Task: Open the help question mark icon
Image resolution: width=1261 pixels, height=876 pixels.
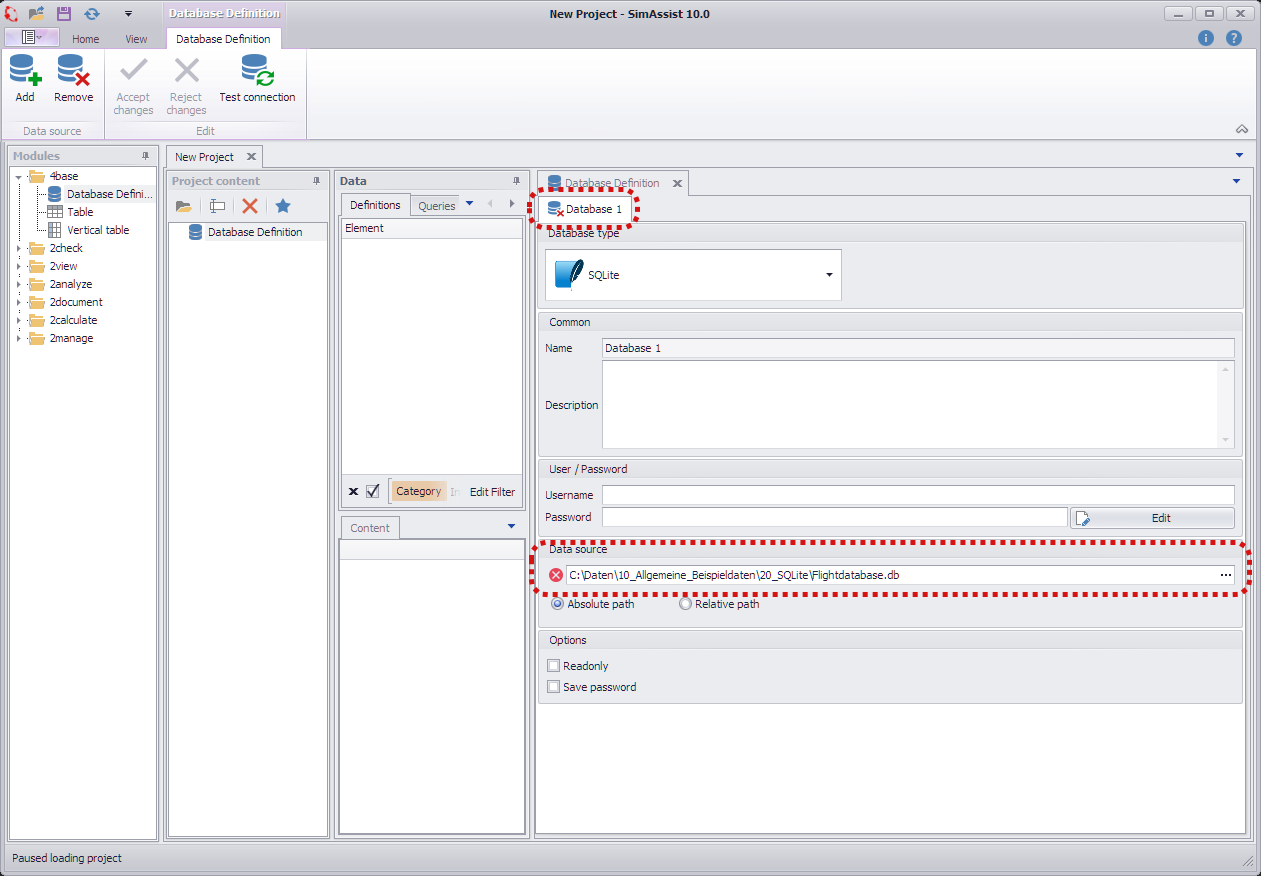Action: click(1234, 38)
